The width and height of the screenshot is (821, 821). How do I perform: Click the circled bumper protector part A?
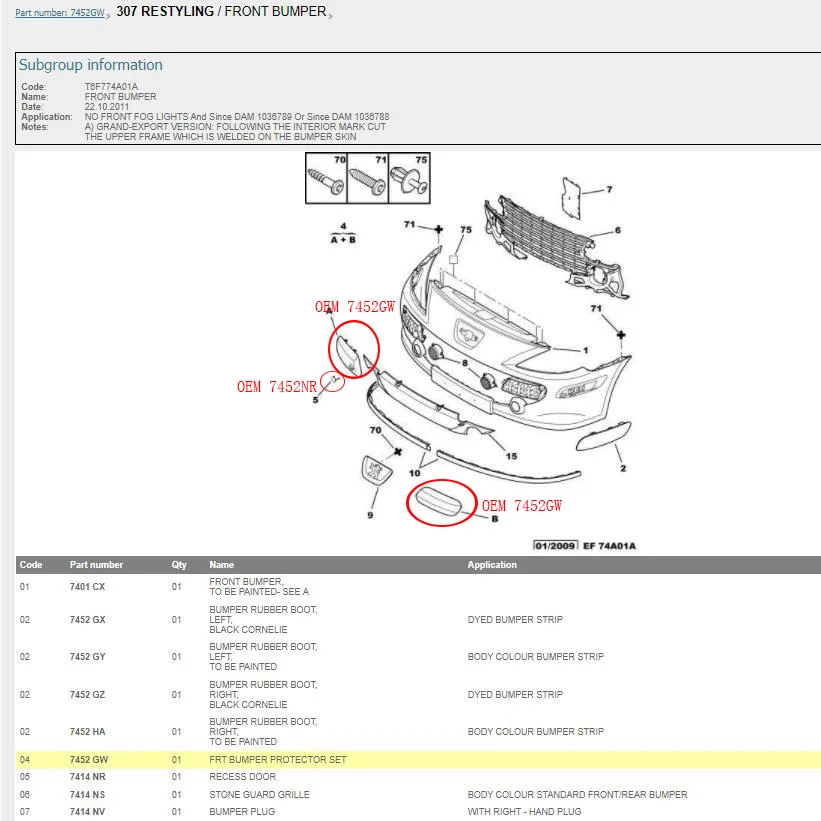click(x=348, y=355)
